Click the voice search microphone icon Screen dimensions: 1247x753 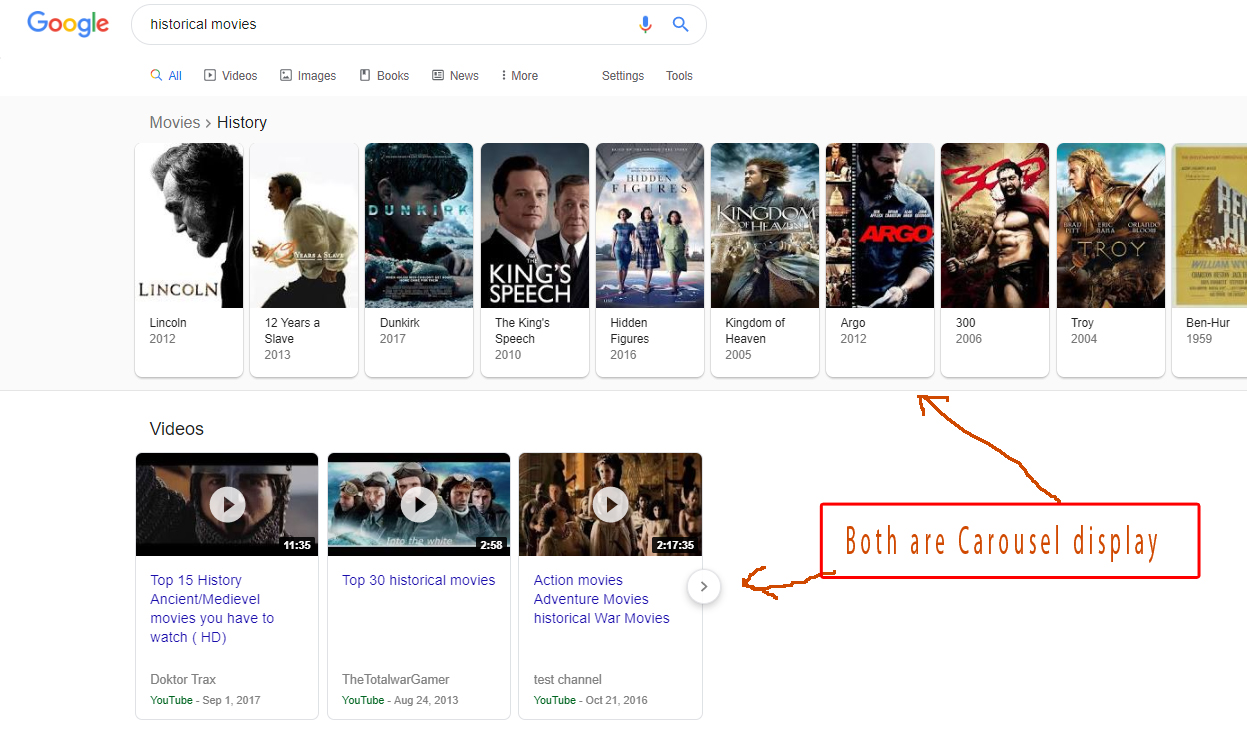pyautogui.click(x=645, y=25)
